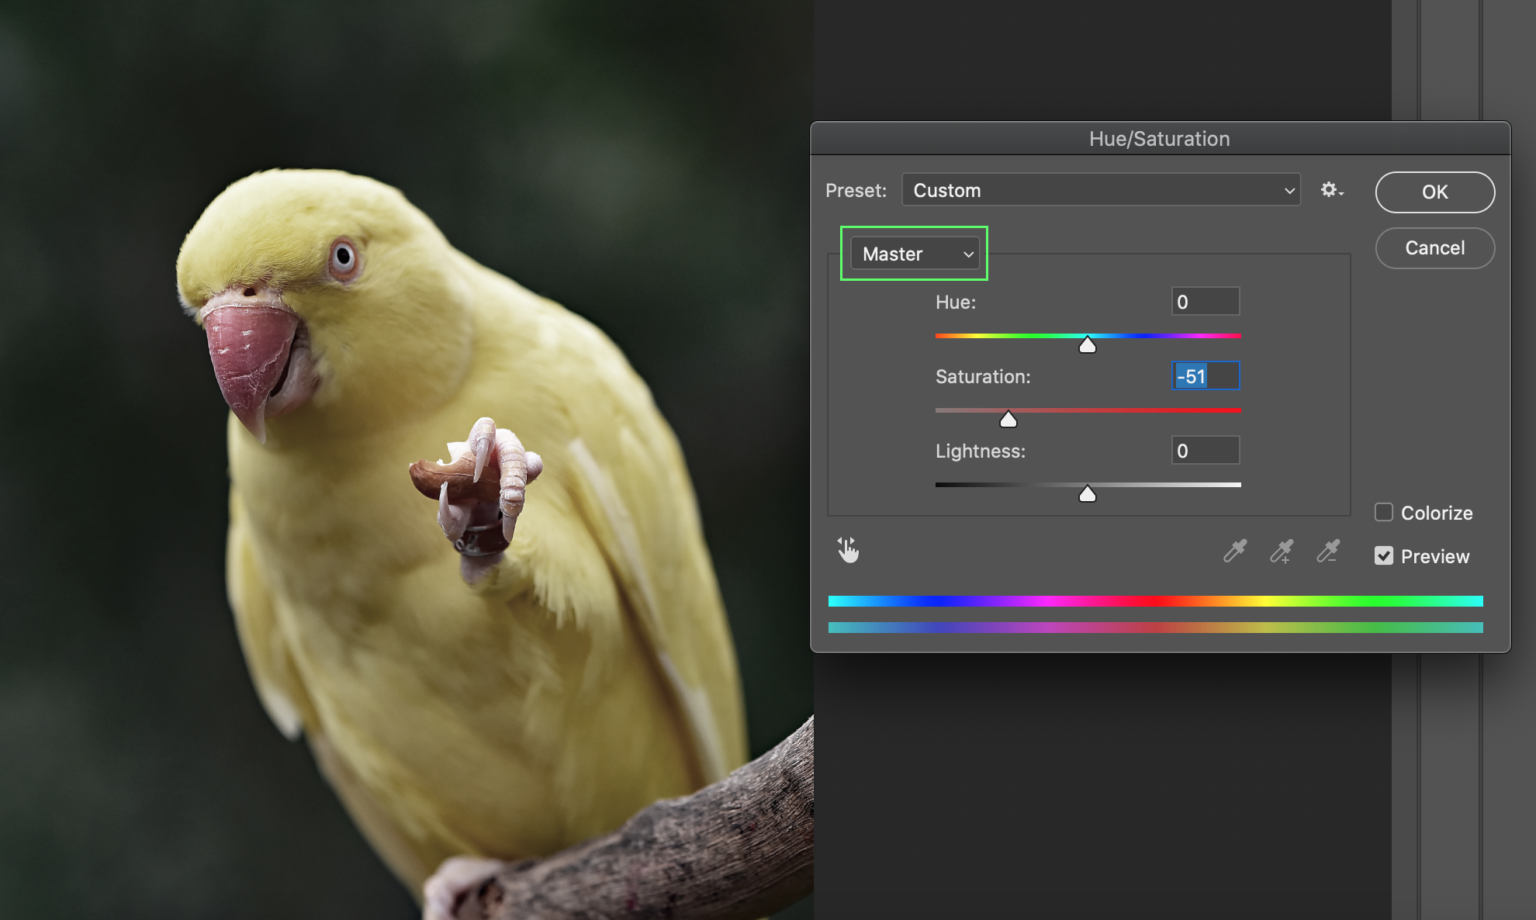Viewport: 1536px width, 920px height.
Task: Click the lower desaturated color bar
Action: point(1155,628)
